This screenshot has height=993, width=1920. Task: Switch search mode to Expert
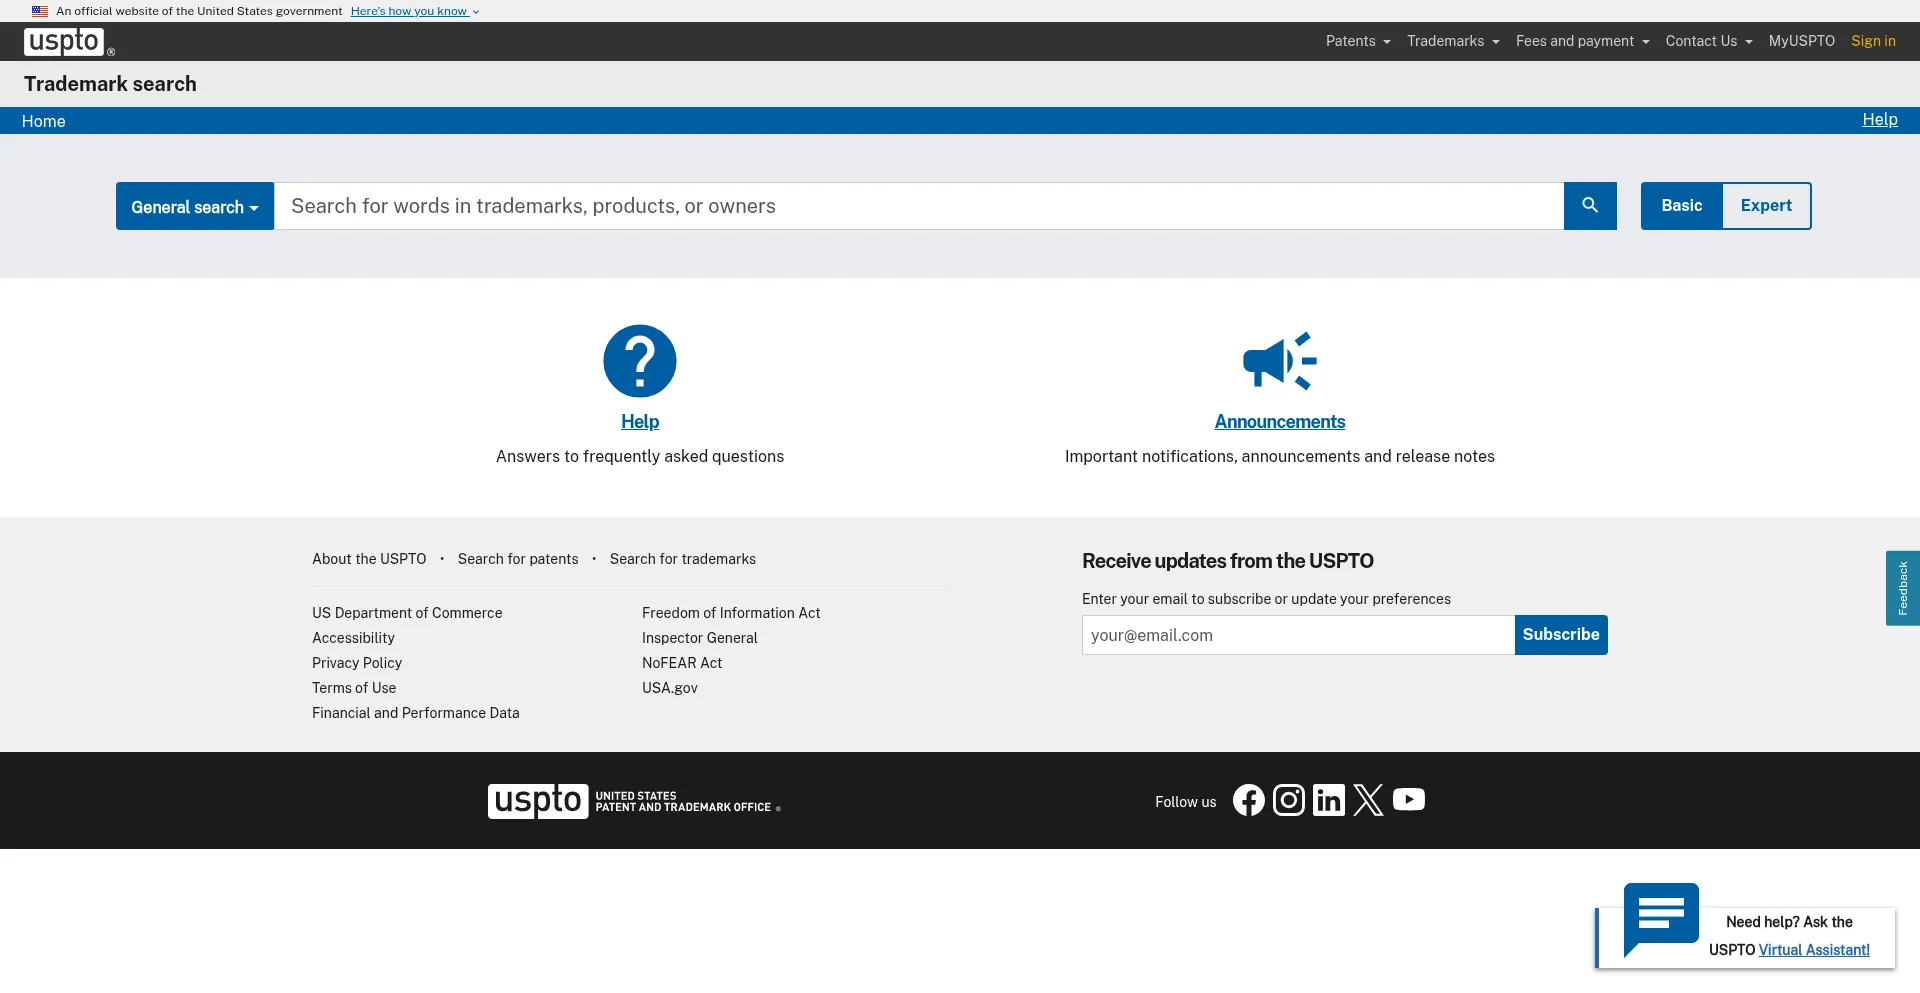[1766, 206]
